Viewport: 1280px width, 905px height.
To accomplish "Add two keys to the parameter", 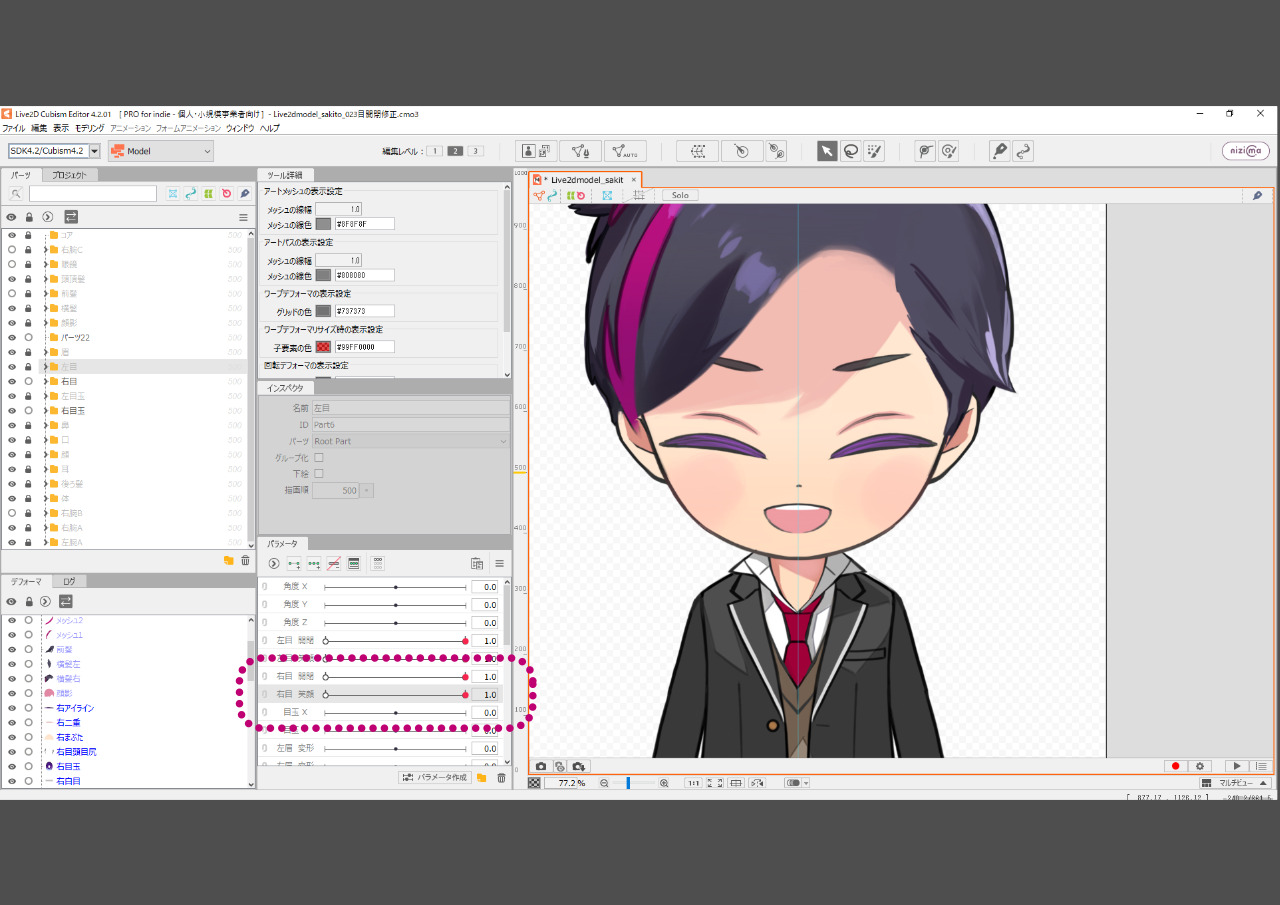I will (x=294, y=564).
